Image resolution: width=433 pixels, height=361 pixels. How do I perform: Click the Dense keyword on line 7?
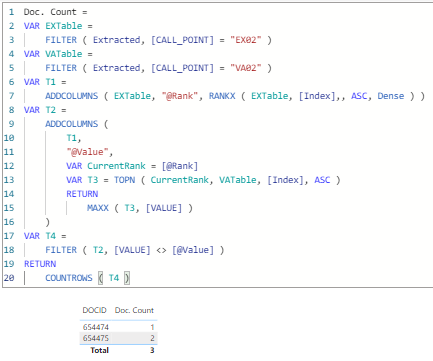tap(391, 96)
